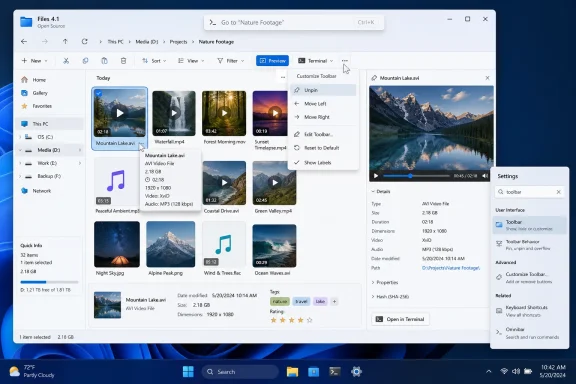Select Reset to Default menu entry
The height and width of the screenshot is (384, 576).
point(323,148)
